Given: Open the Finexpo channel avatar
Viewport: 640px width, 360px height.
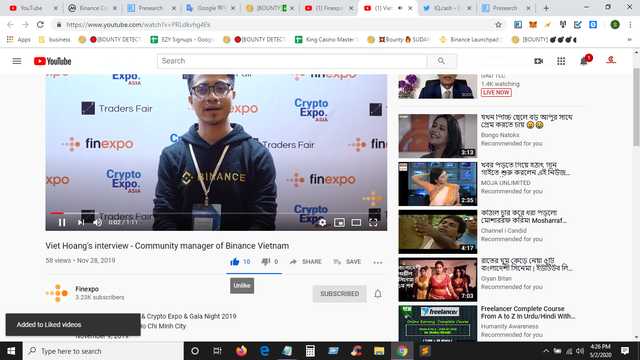Looking at the screenshot, I should coord(57,293).
